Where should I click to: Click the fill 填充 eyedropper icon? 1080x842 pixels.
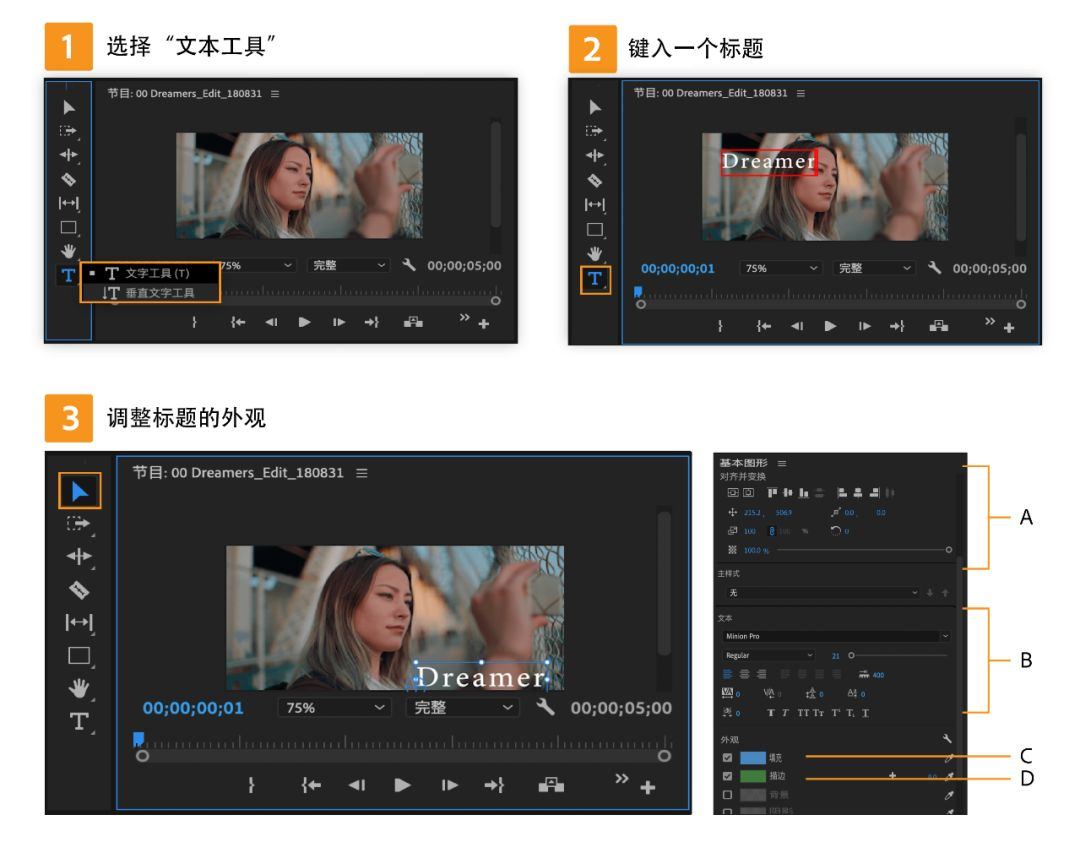click(949, 758)
